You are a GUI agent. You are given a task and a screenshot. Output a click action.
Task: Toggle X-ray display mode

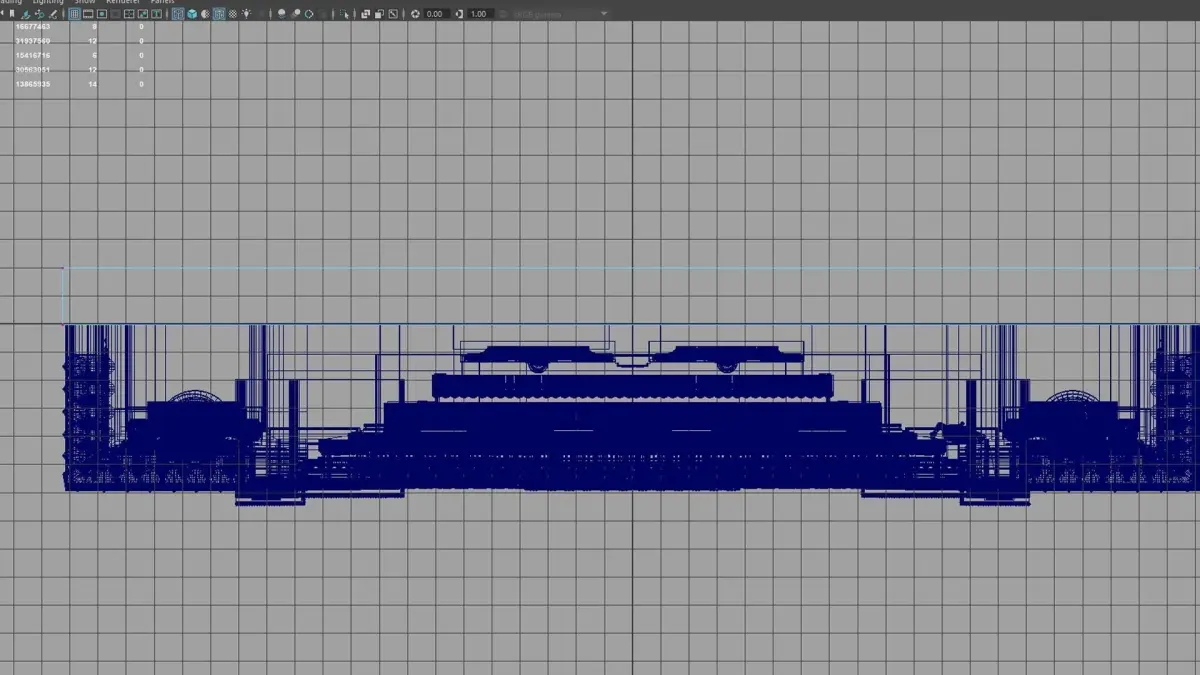pos(365,14)
